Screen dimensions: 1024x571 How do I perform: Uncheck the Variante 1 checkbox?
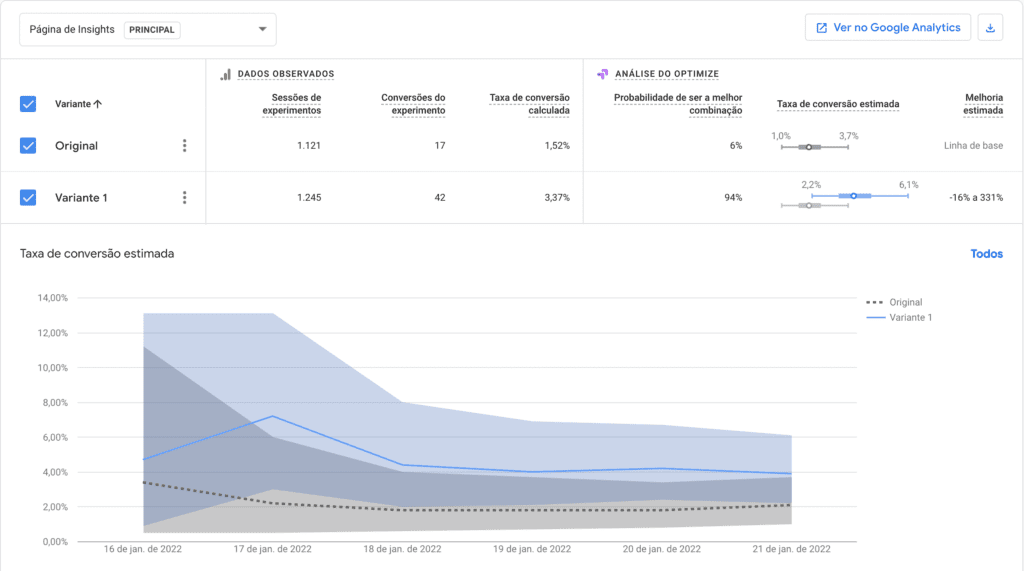(x=28, y=197)
